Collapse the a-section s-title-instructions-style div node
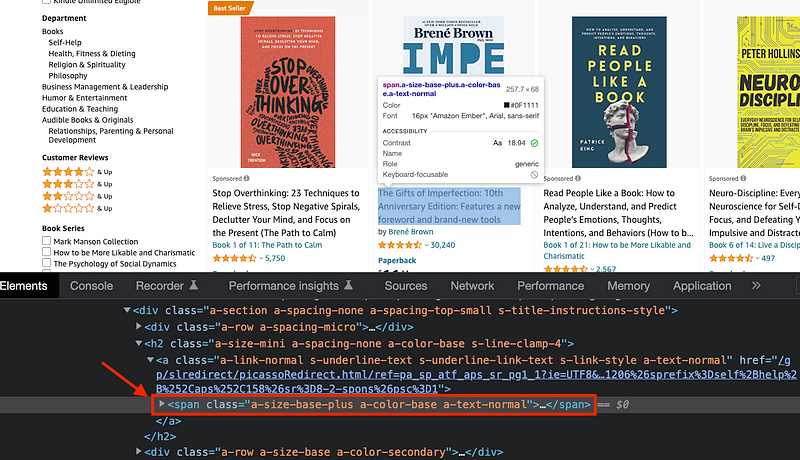The height and width of the screenshot is (460, 800). tap(127, 310)
